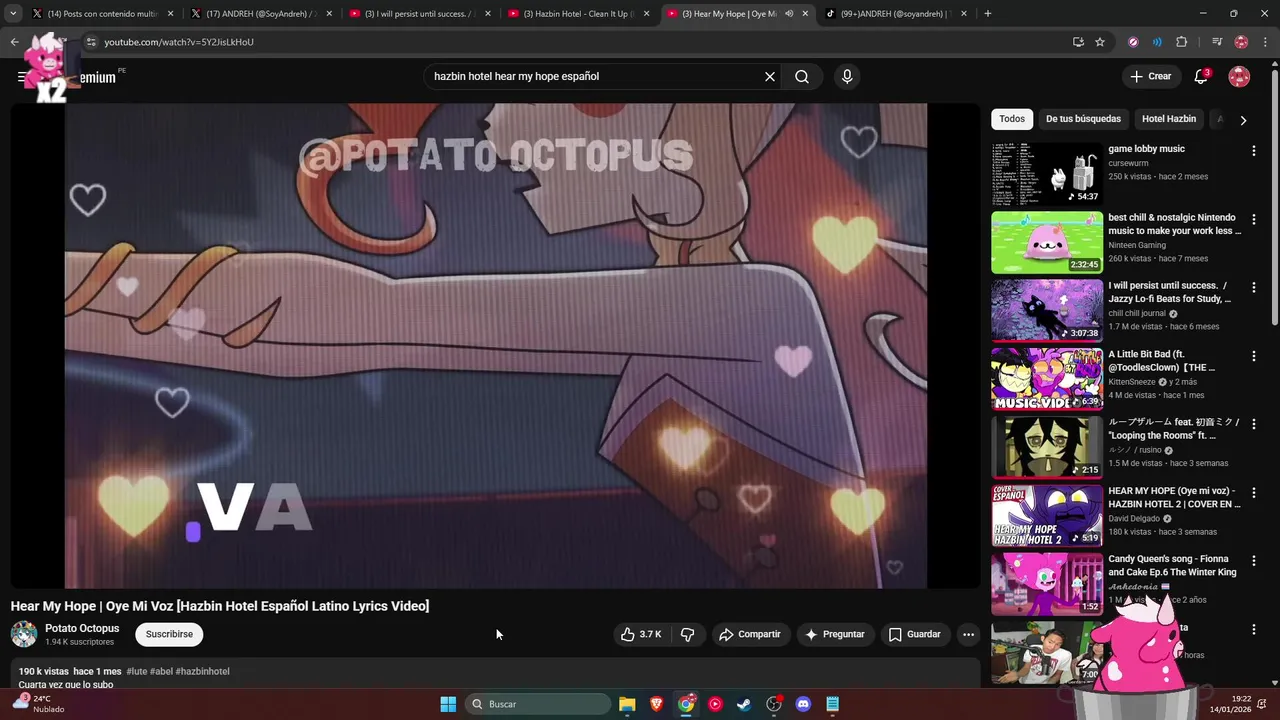Switch to ANDREH (@SoyAndreh) X tab
Image resolution: width=1280 pixels, height=720 pixels.
tap(262, 14)
